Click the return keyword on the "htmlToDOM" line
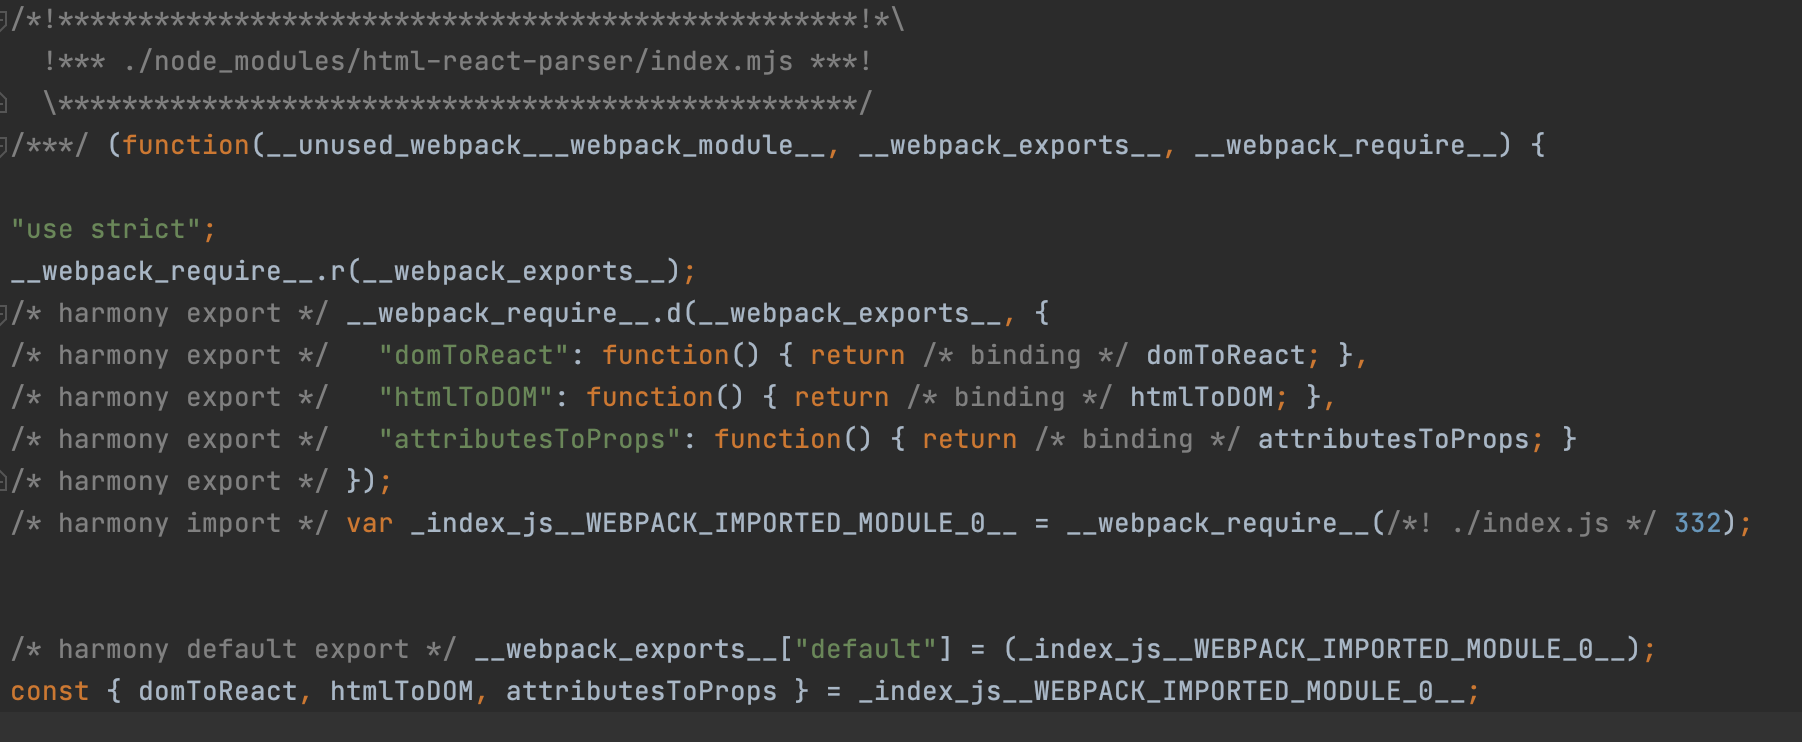 (x=842, y=397)
